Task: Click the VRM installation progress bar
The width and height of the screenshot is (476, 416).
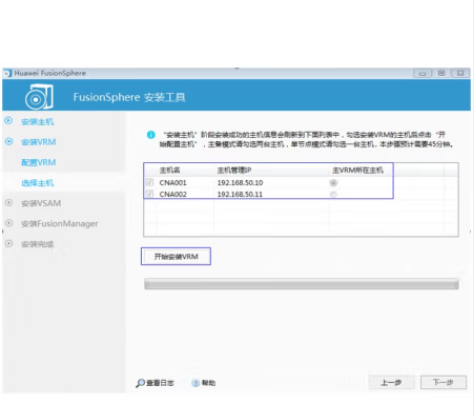Action: pyautogui.click(x=301, y=284)
